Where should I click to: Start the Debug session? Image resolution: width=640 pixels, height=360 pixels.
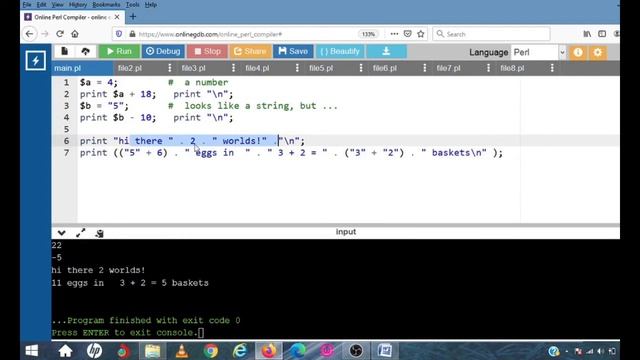pos(163,51)
